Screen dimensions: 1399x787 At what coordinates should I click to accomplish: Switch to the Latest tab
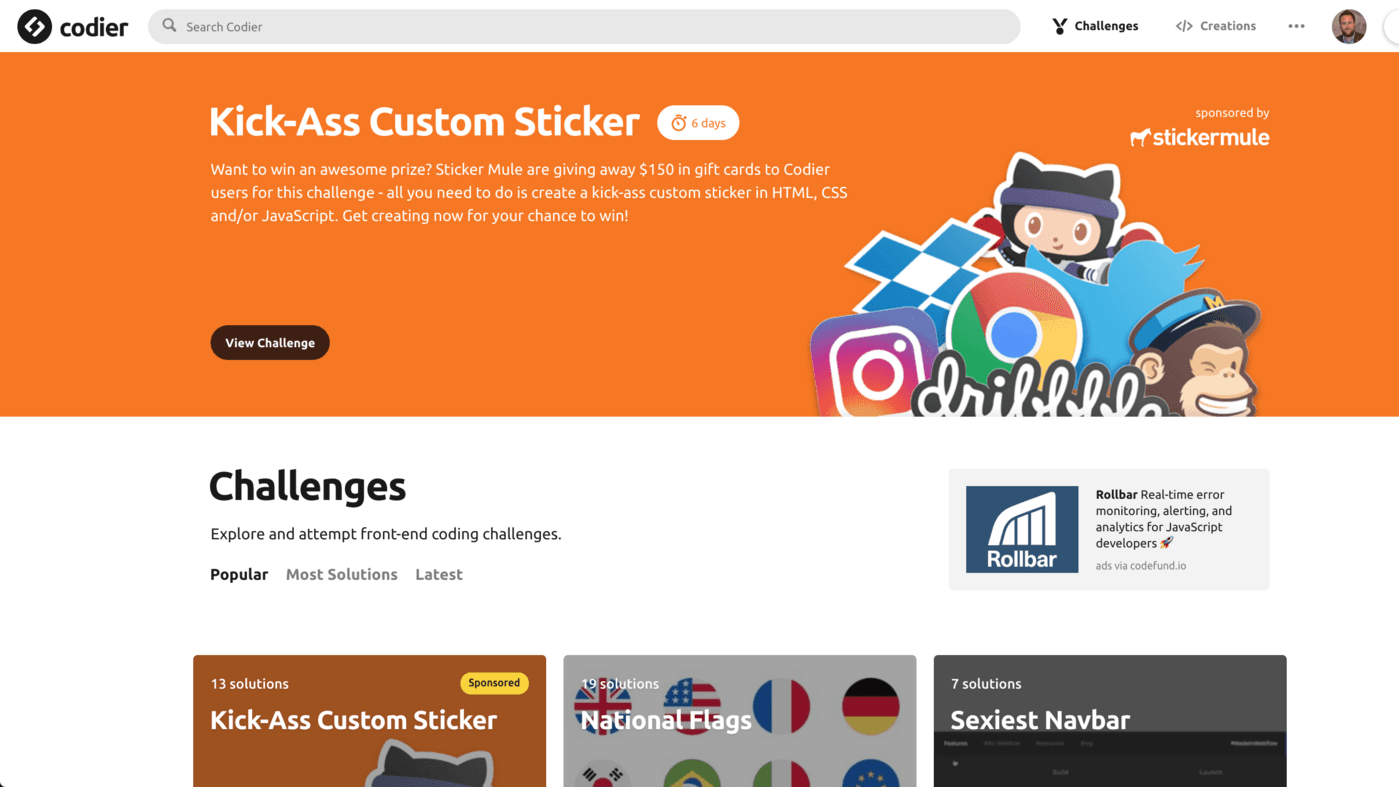coord(439,574)
